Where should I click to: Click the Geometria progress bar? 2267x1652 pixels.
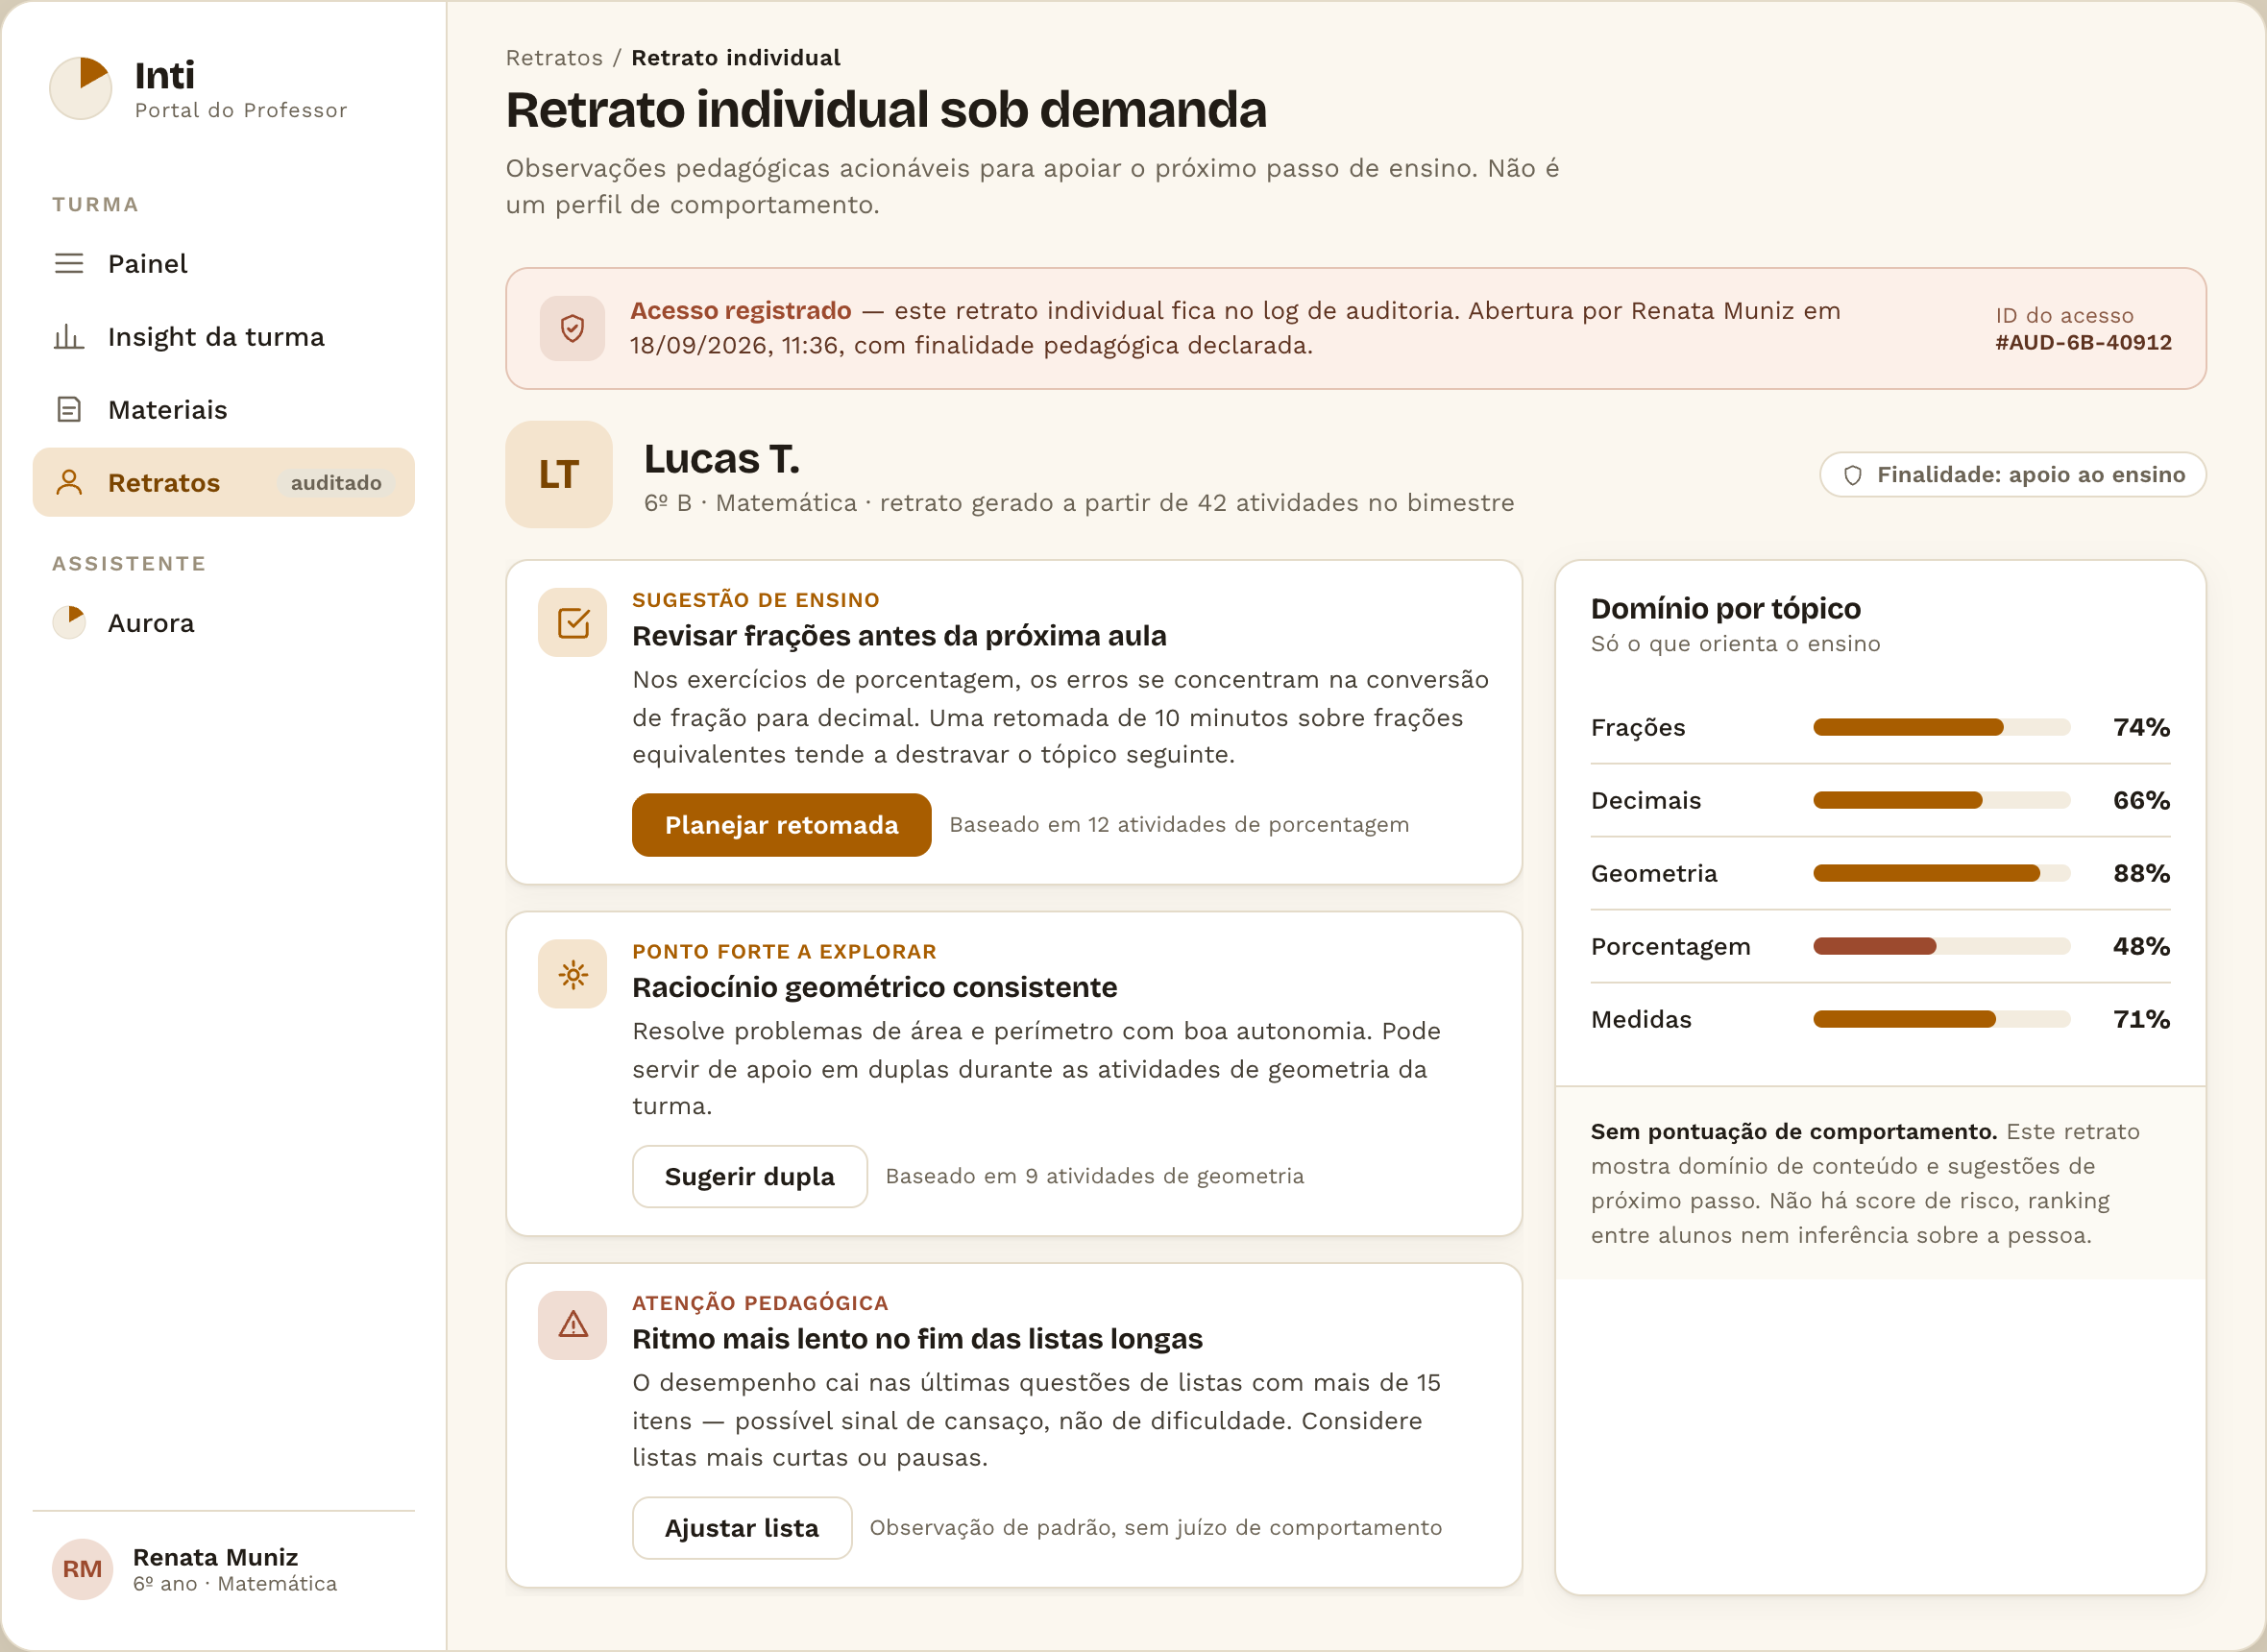1942,873
